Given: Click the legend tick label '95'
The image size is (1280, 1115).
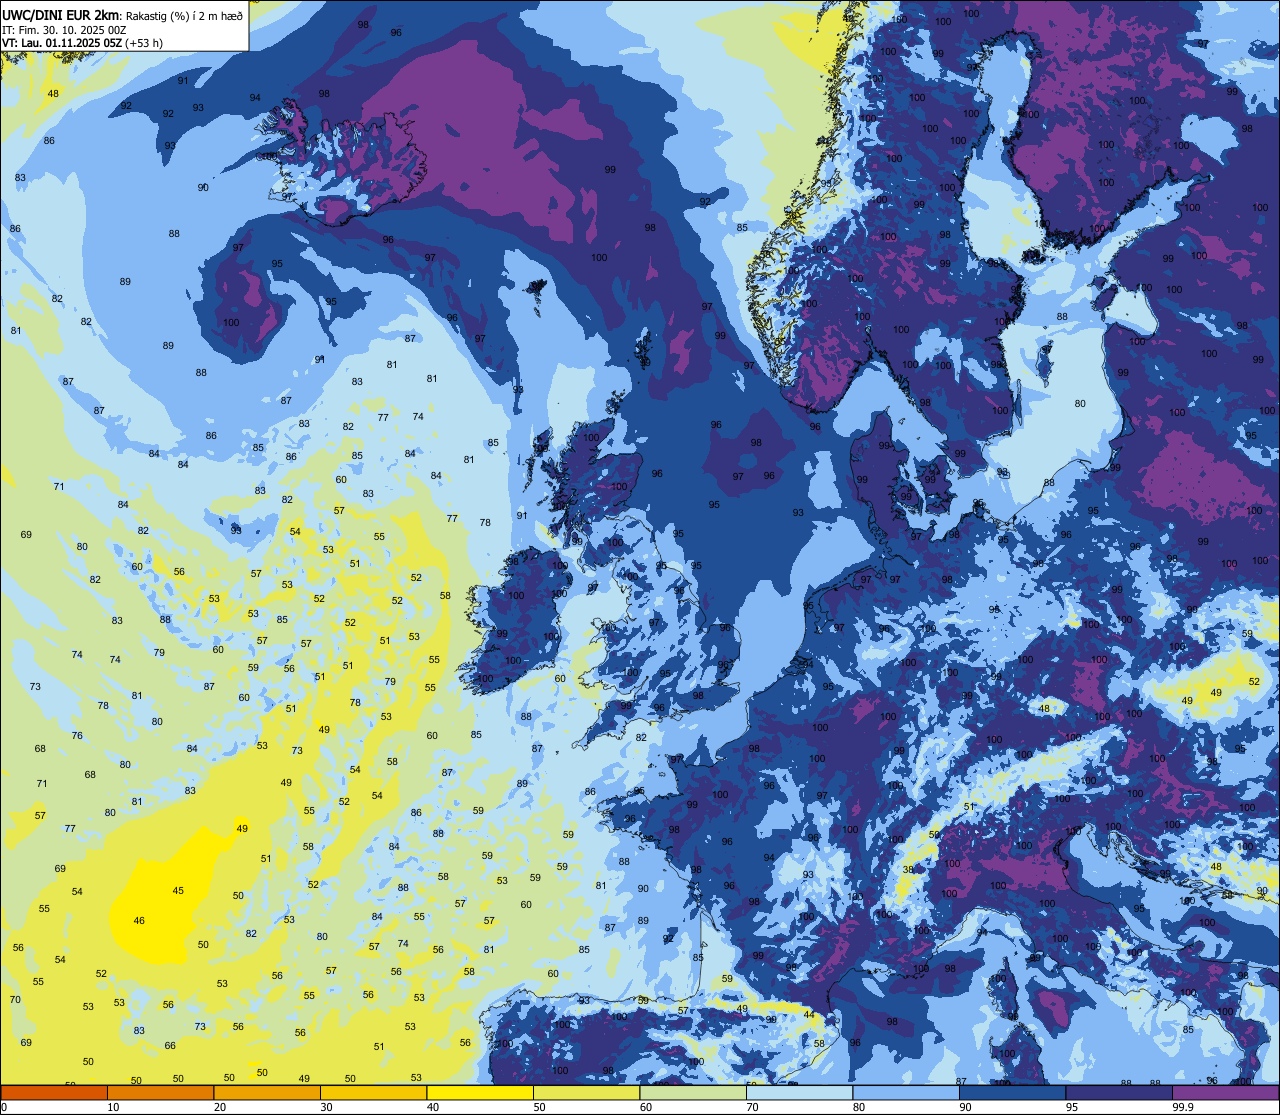Looking at the screenshot, I should click(x=1071, y=1107).
